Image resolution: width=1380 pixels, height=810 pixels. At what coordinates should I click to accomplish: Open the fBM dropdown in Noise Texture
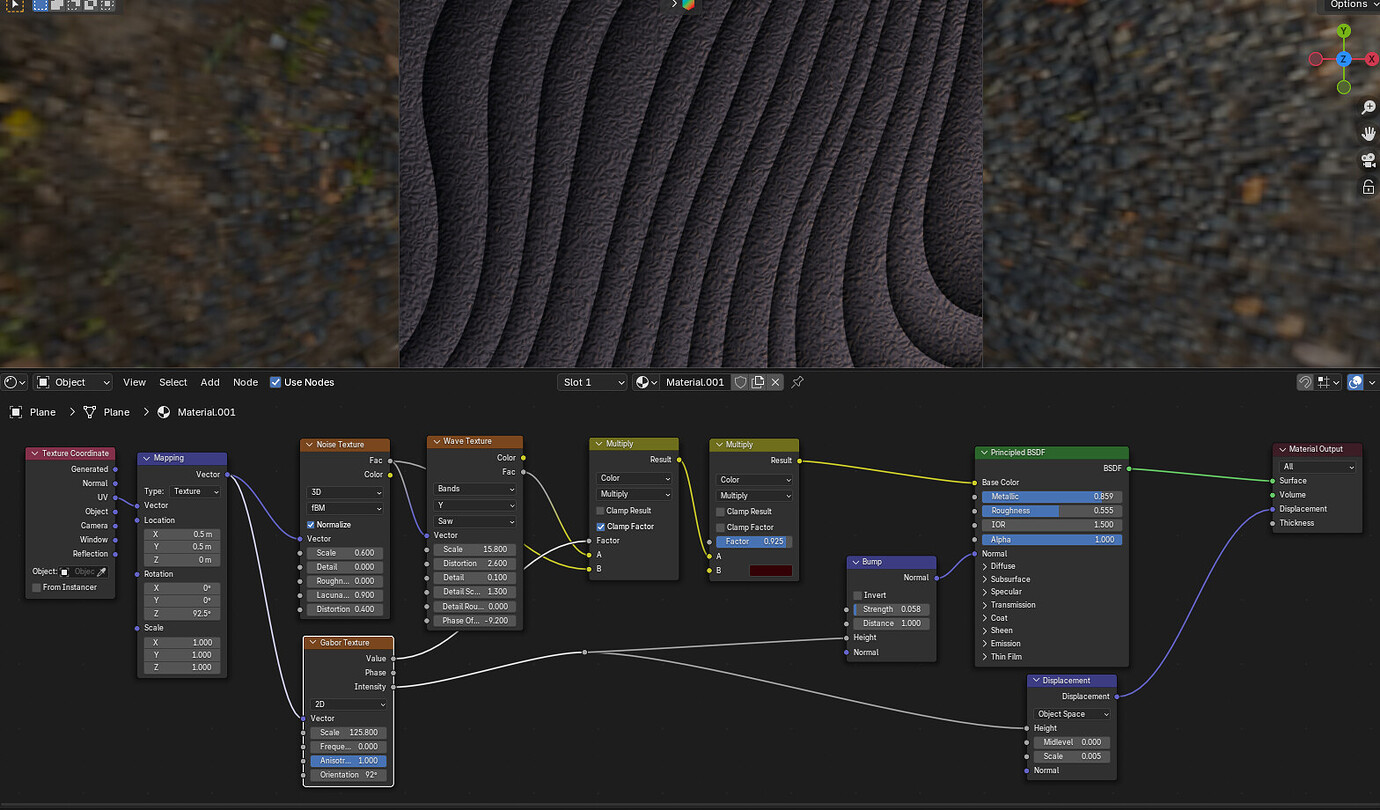point(345,508)
